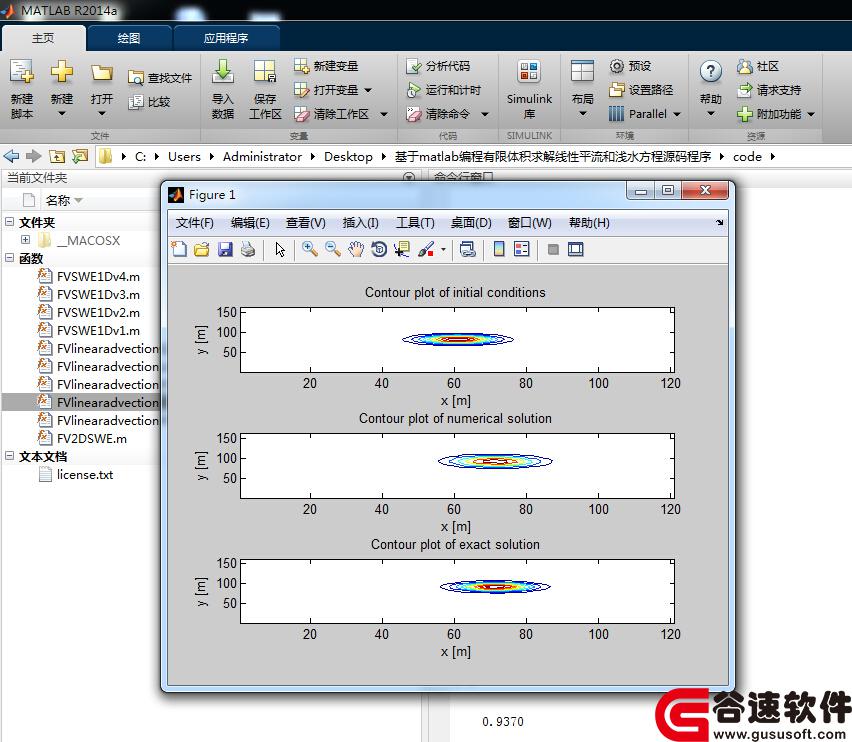
Task: Click Run and Time (运行和计时) button
Action: [x=443, y=90]
